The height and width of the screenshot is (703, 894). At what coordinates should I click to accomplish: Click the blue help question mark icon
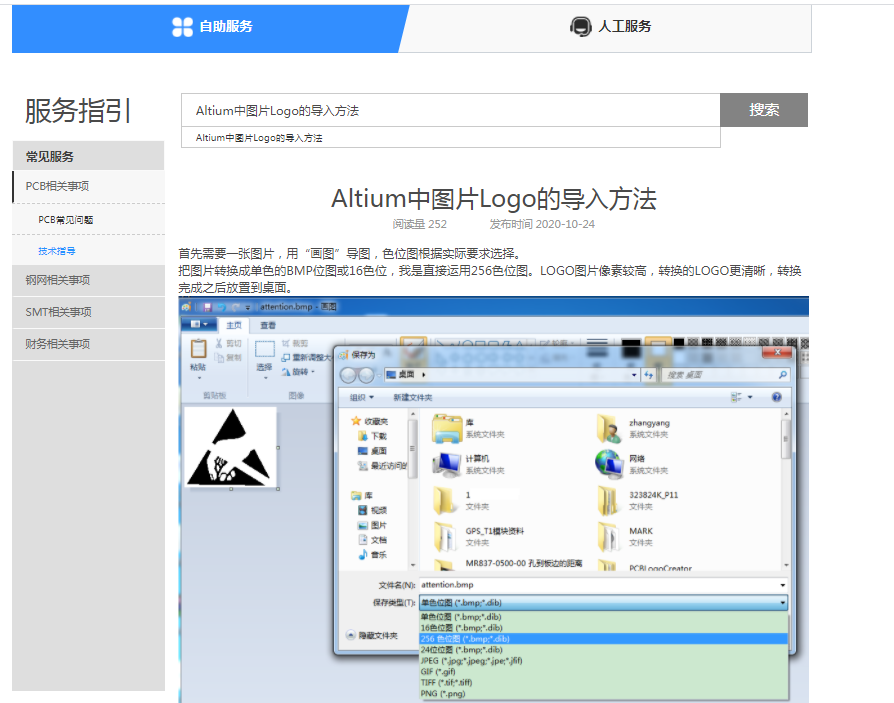776,397
